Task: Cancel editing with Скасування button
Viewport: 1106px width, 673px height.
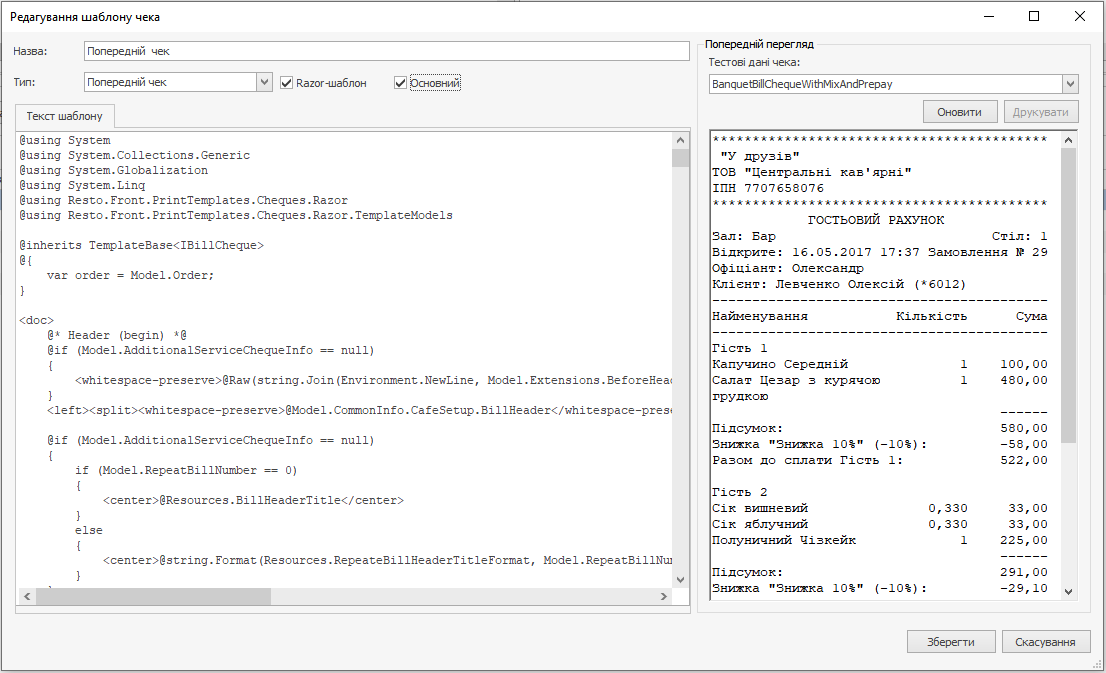Action: [1045, 642]
